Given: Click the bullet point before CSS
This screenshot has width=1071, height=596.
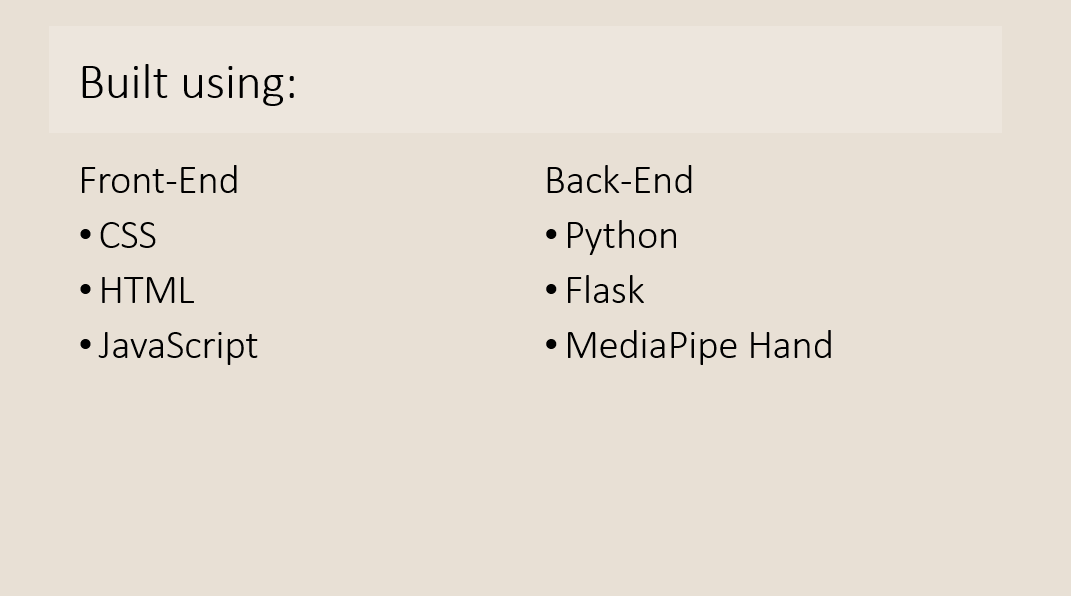Looking at the screenshot, I should tap(85, 236).
